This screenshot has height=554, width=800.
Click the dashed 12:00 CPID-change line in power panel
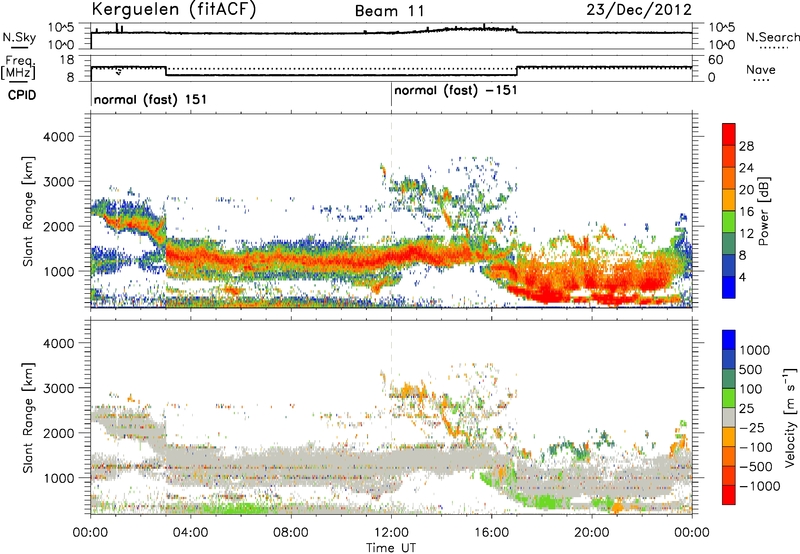coord(391,209)
